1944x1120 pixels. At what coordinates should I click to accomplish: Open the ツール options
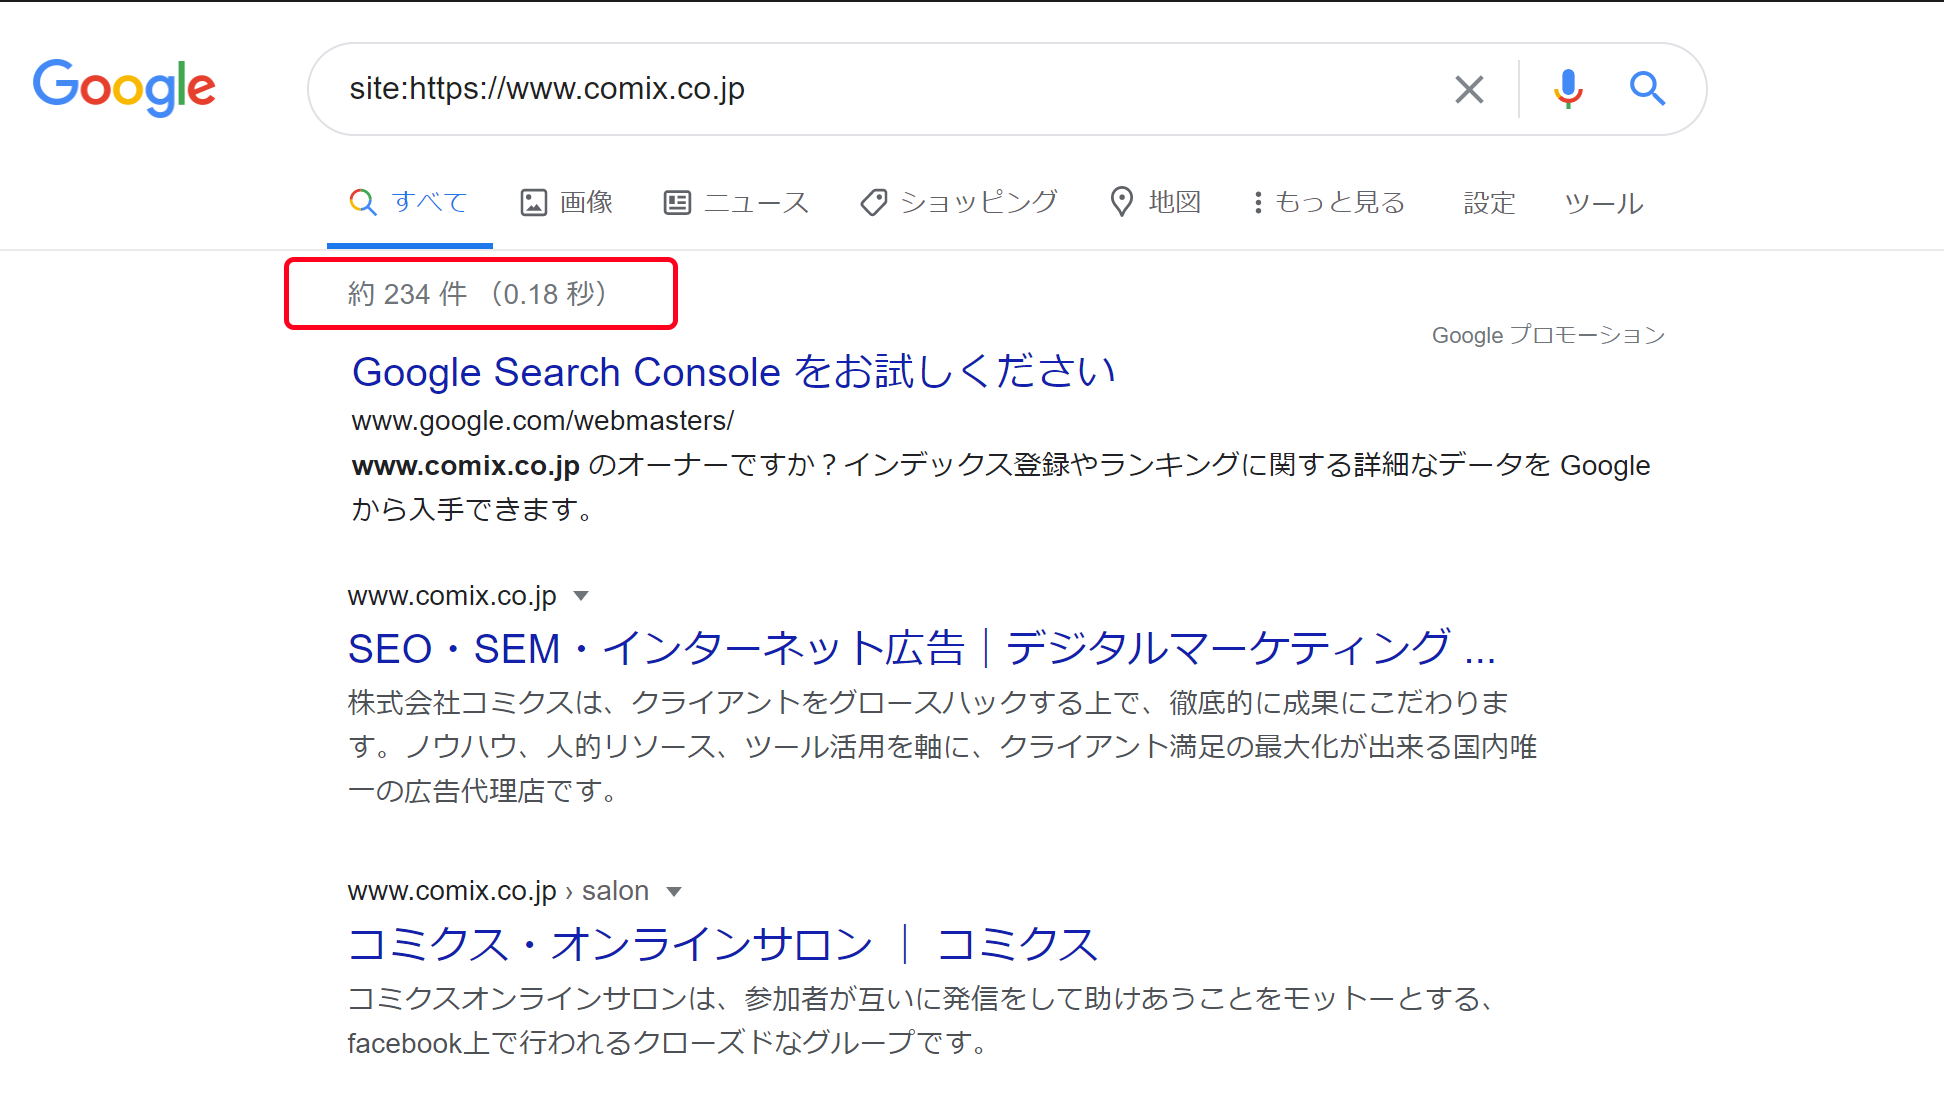[1604, 203]
